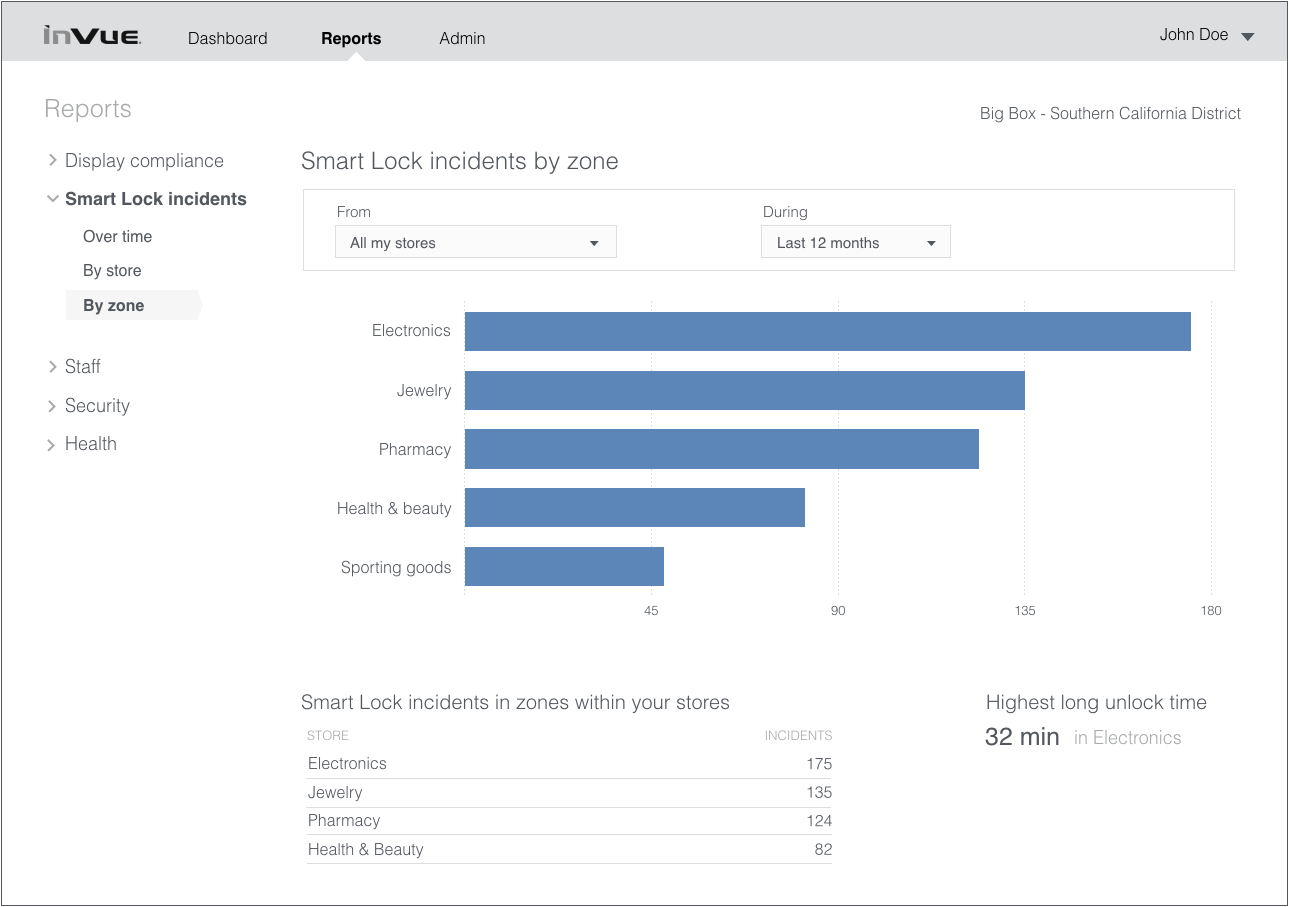
Task: Click the 90 axis tick label
Action: tap(838, 611)
